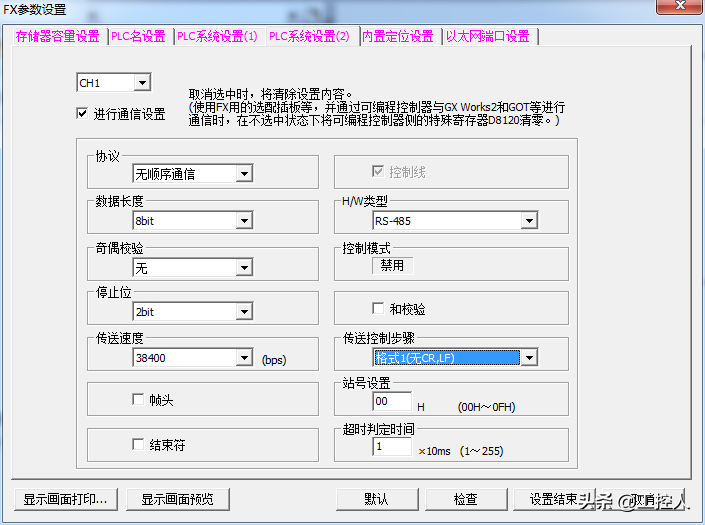Image resolution: width=705 pixels, height=525 pixels.
Task: Click the 检查 check button
Action: point(466,499)
